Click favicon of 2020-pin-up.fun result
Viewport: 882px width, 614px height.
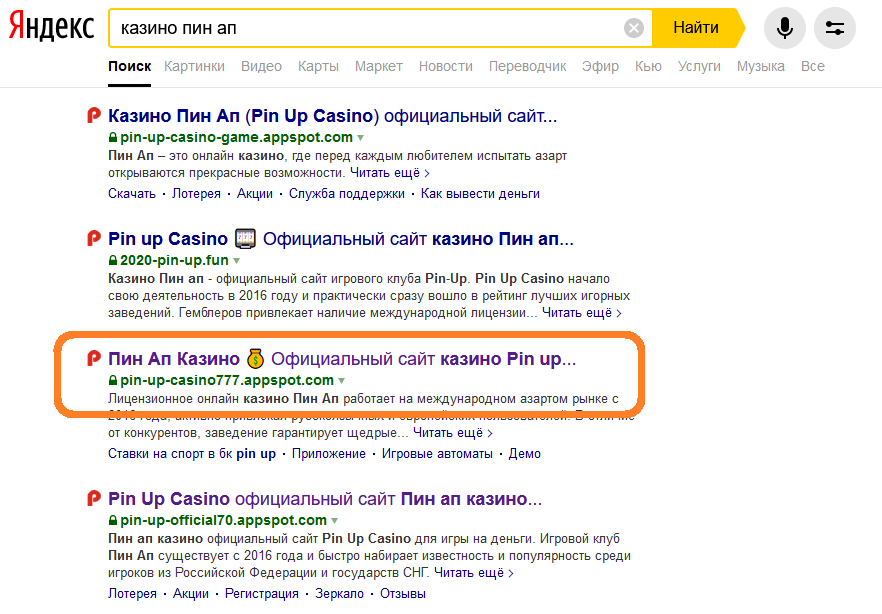[x=94, y=239]
